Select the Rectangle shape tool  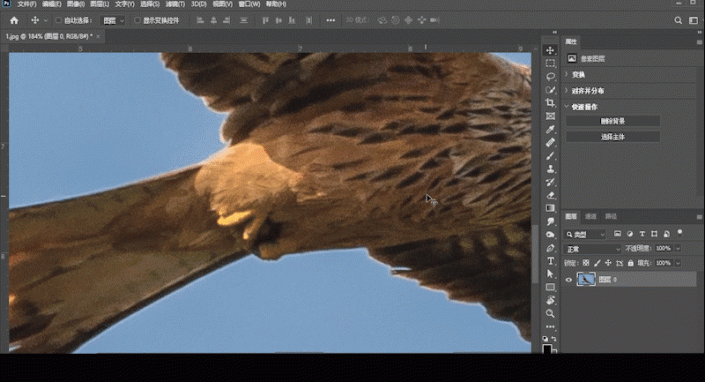click(x=550, y=287)
